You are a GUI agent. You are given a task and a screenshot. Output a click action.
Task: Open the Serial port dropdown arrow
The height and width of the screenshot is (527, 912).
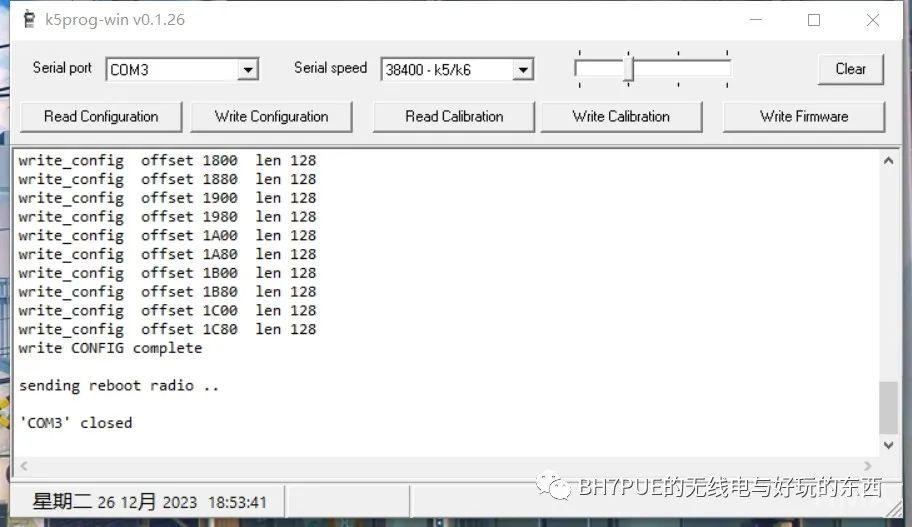coord(248,70)
